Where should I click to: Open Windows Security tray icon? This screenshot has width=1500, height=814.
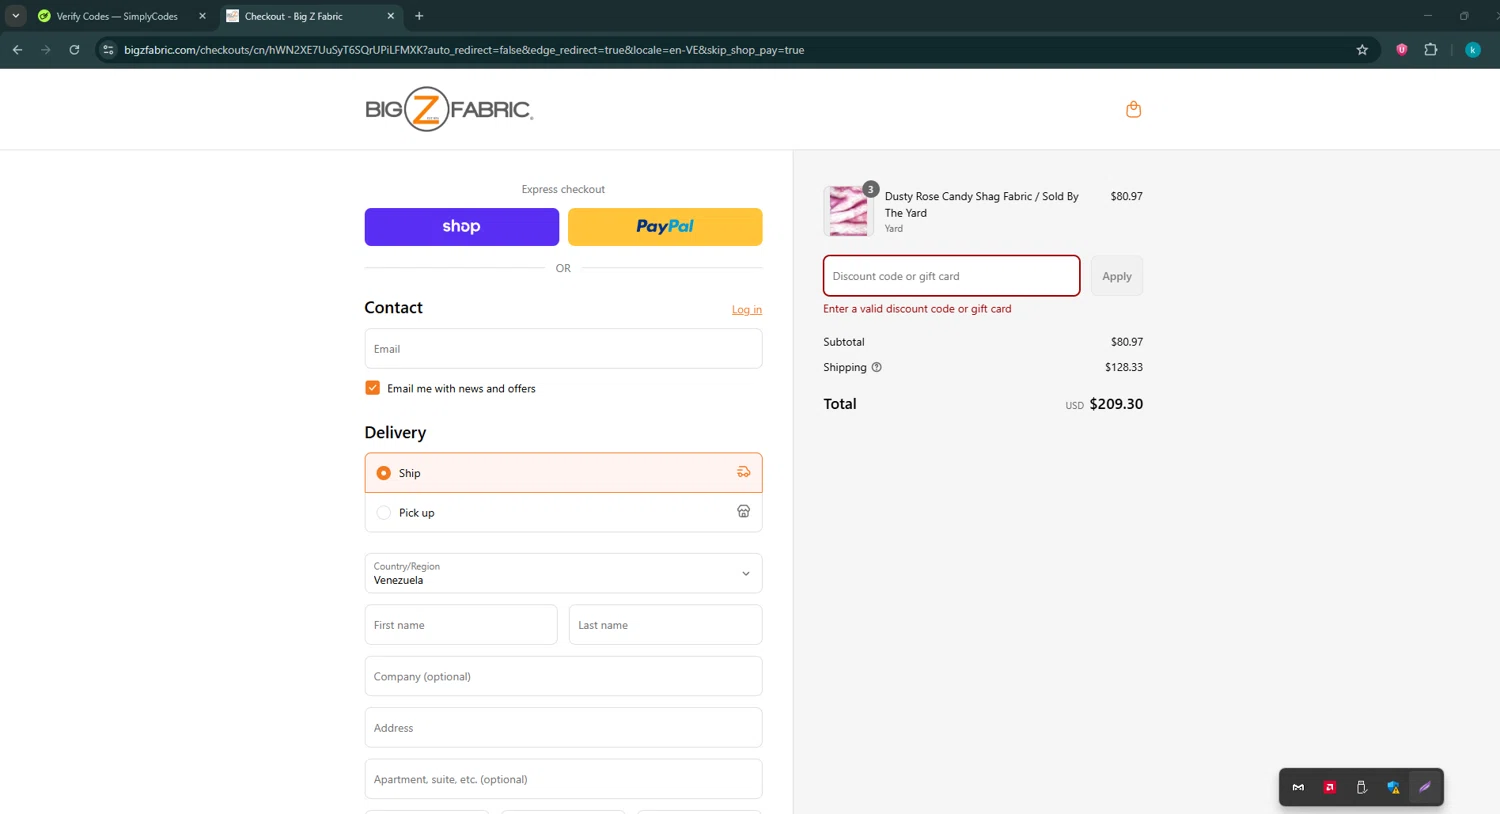(1393, 787)
